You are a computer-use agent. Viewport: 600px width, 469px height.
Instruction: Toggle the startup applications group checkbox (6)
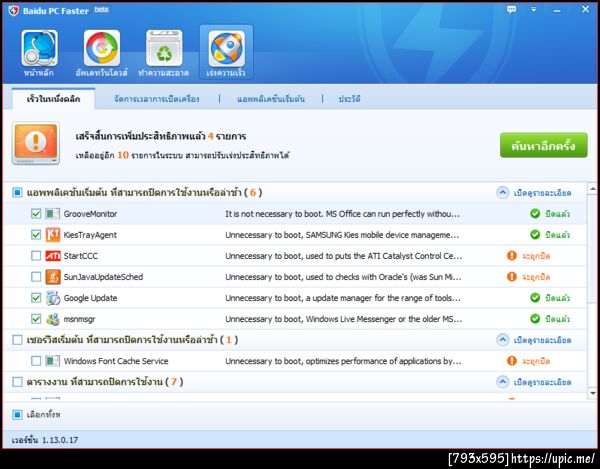click(17, 192)
